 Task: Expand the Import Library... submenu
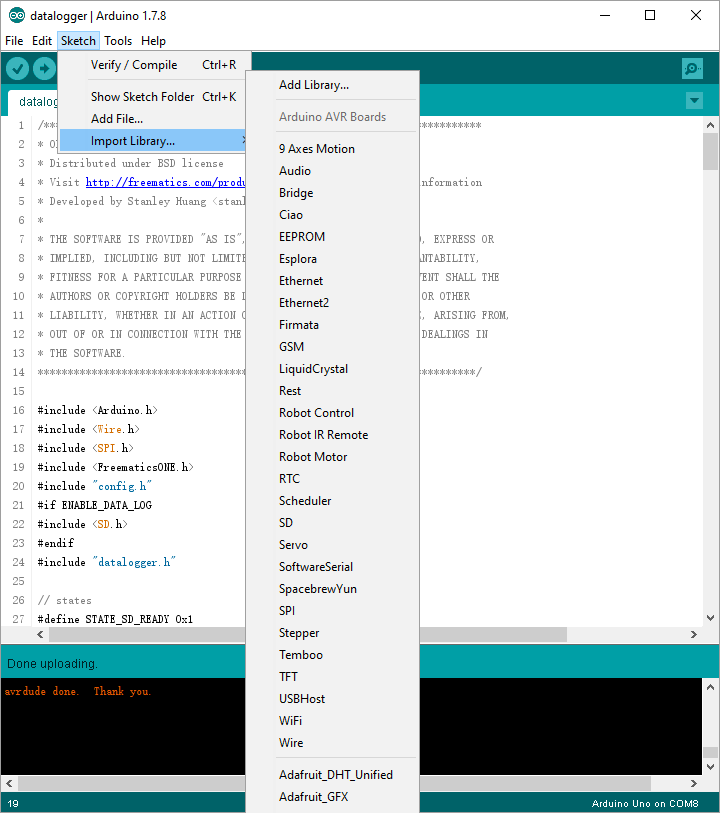click(x=152, y=141)
